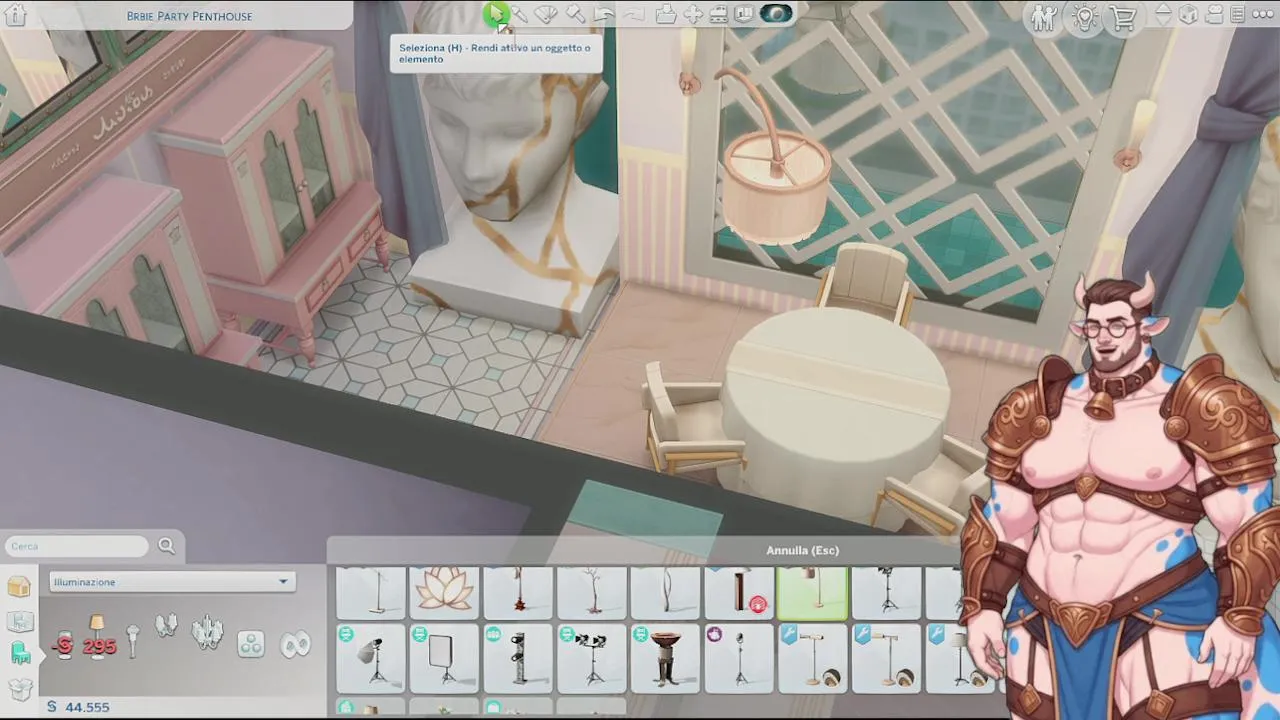Pick the twin-head tripod light thumbnail
Screen dimensions: 1280x720
coord(592,658)
